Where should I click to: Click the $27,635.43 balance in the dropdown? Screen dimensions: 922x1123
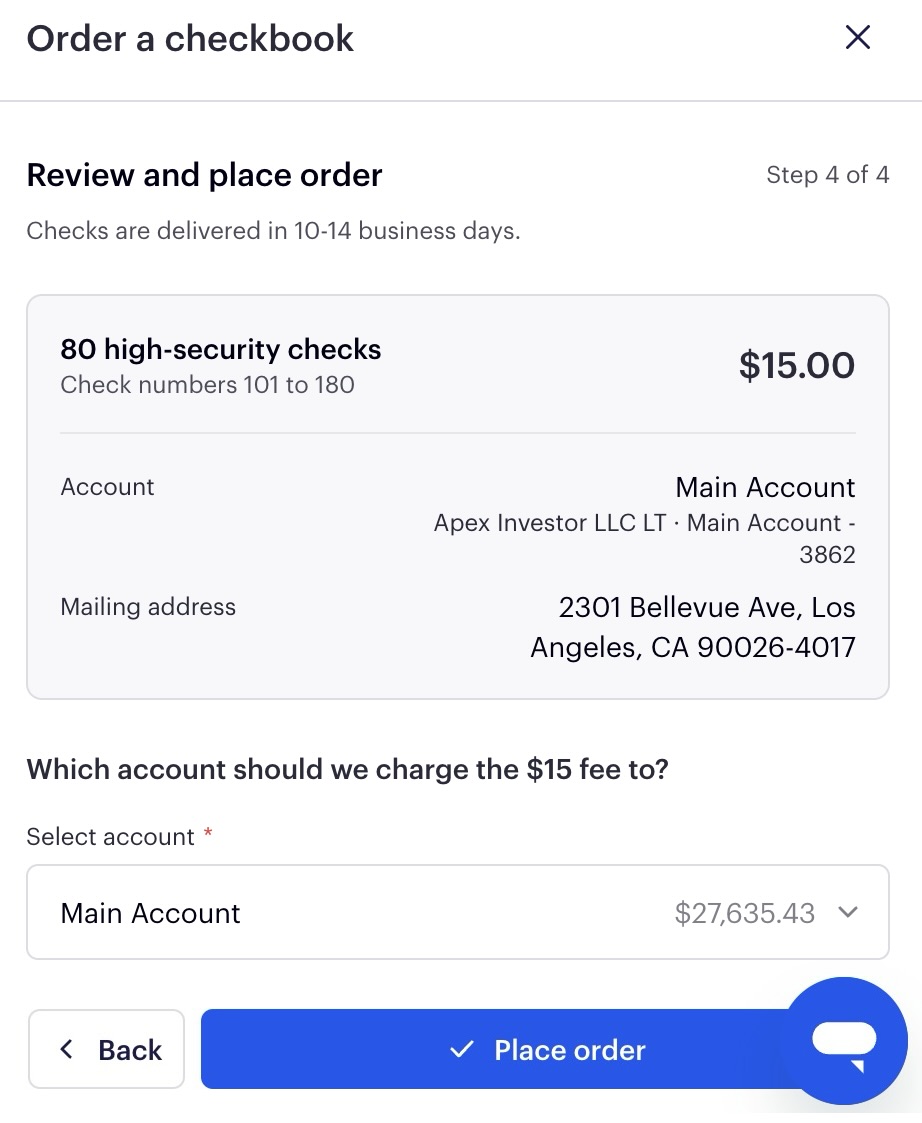(744, 913)
